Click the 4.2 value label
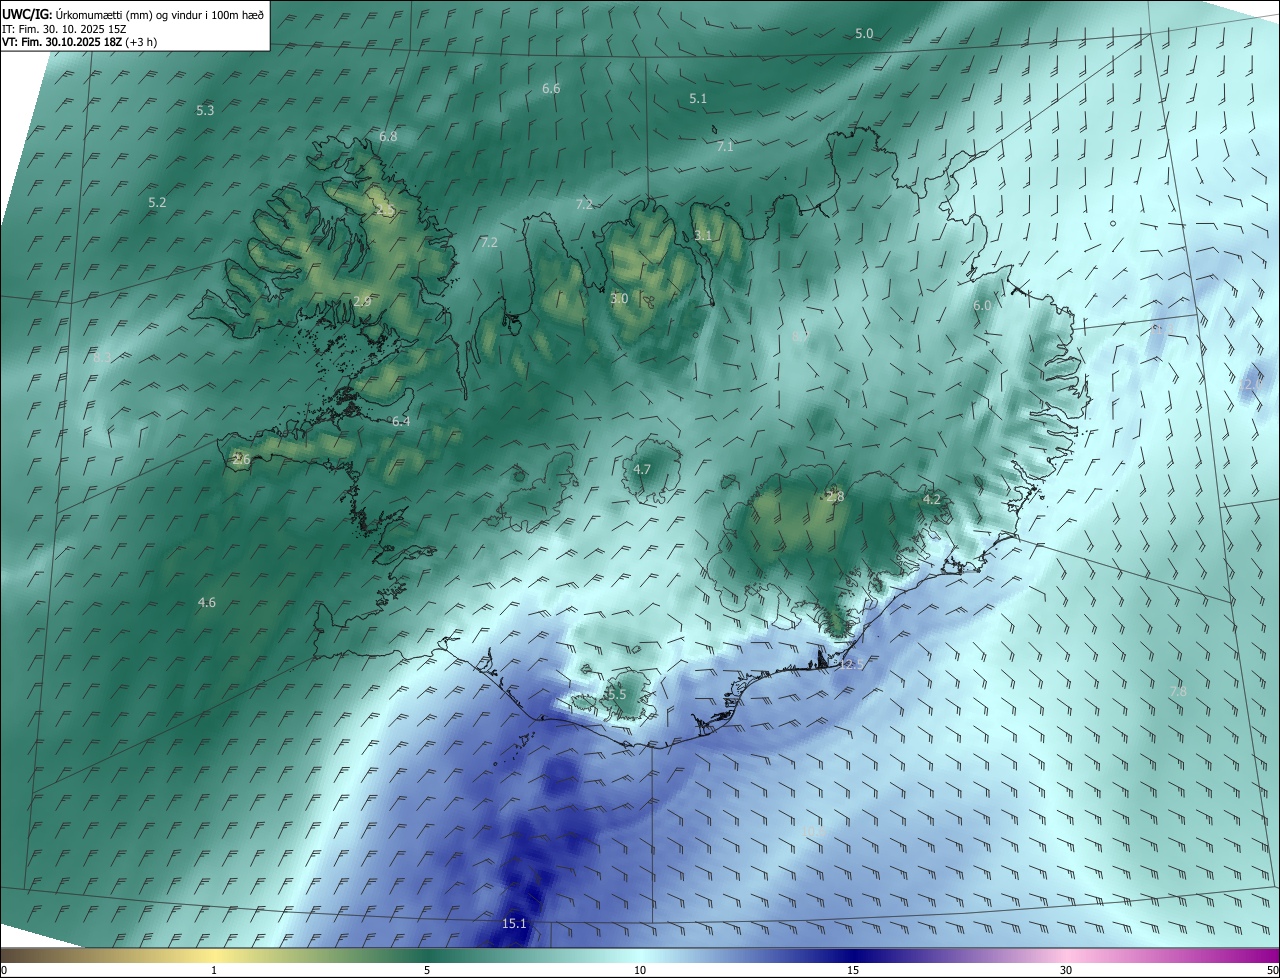This screenshot has width=1280, height=978. (x=931, y=499)
